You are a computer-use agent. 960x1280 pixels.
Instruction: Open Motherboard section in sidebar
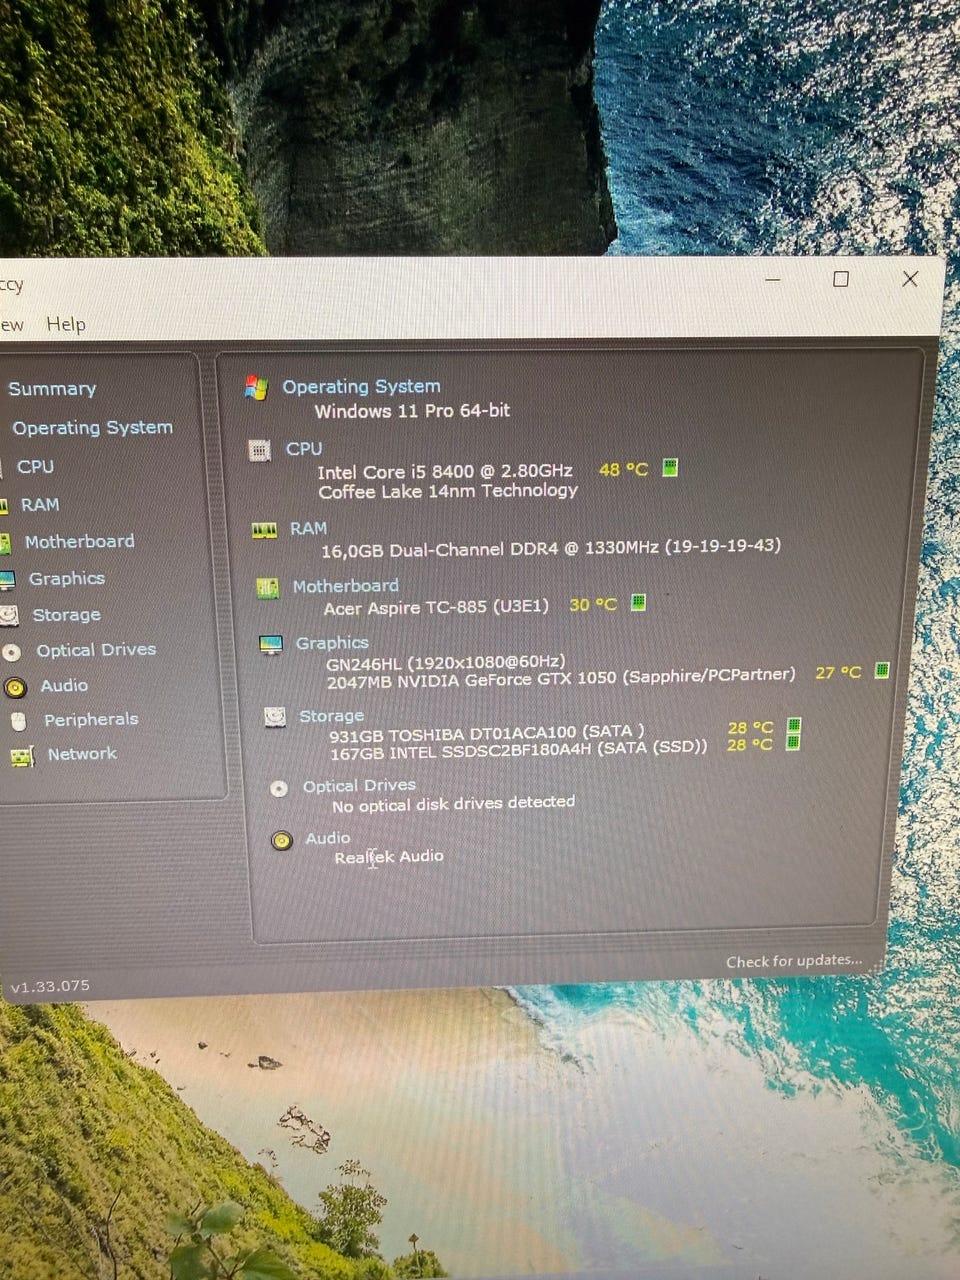(x=79, y=542)
